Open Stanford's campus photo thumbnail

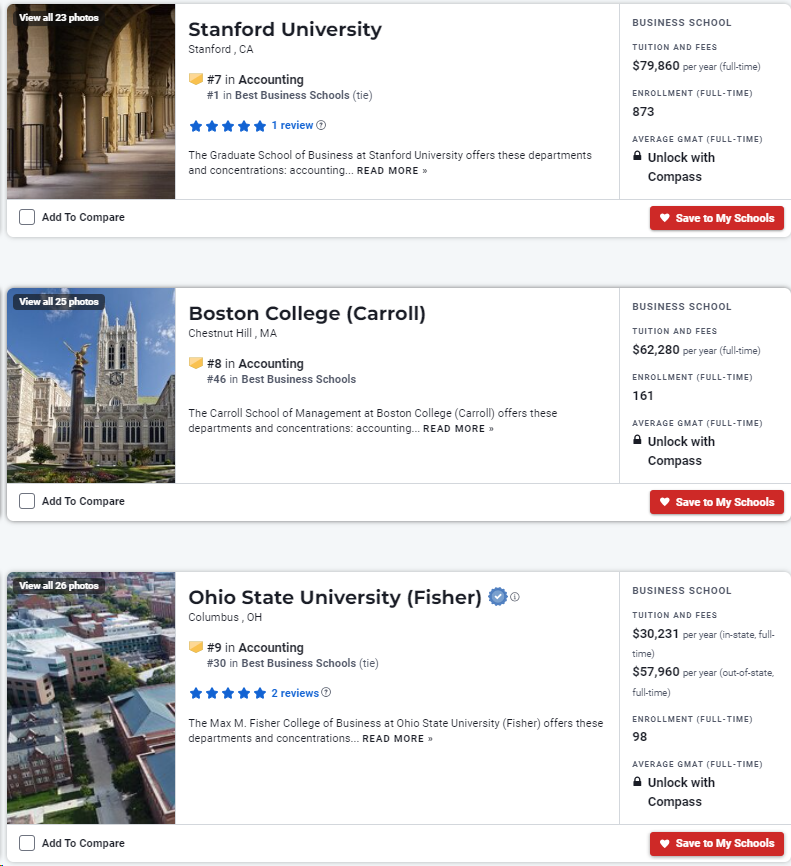[91, 102]
